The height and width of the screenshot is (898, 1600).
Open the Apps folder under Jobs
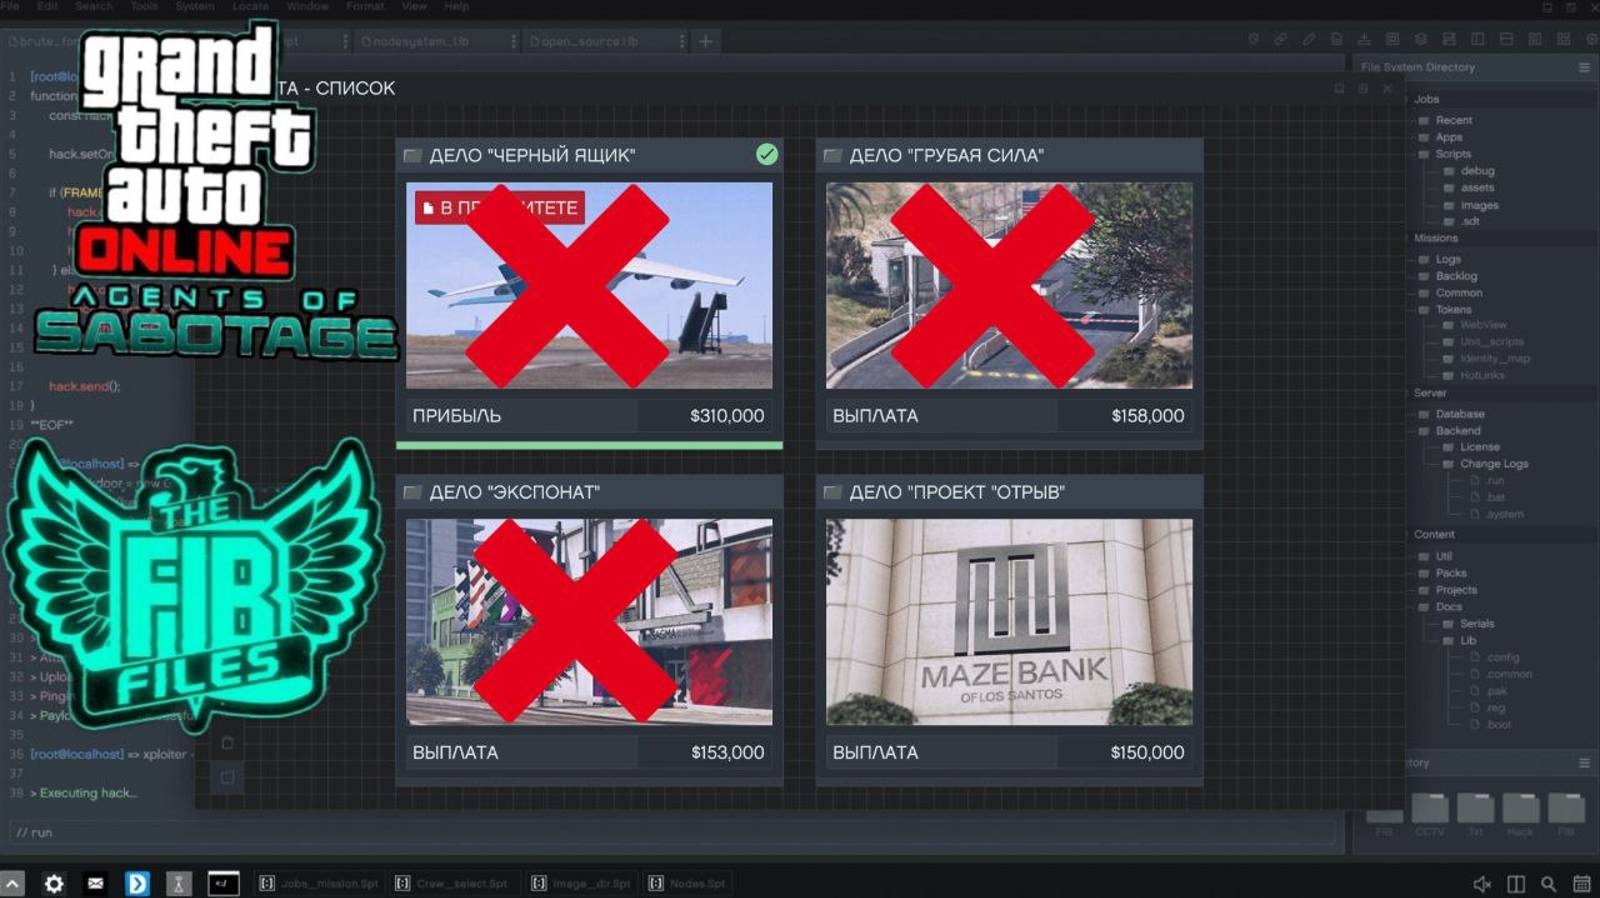[x=1441, y=137]
